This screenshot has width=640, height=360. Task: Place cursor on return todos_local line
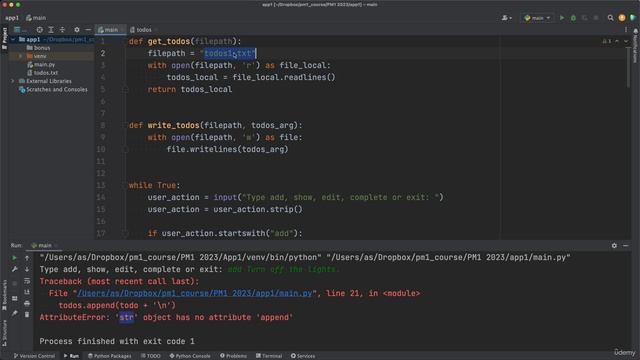(x=190, y=89)
